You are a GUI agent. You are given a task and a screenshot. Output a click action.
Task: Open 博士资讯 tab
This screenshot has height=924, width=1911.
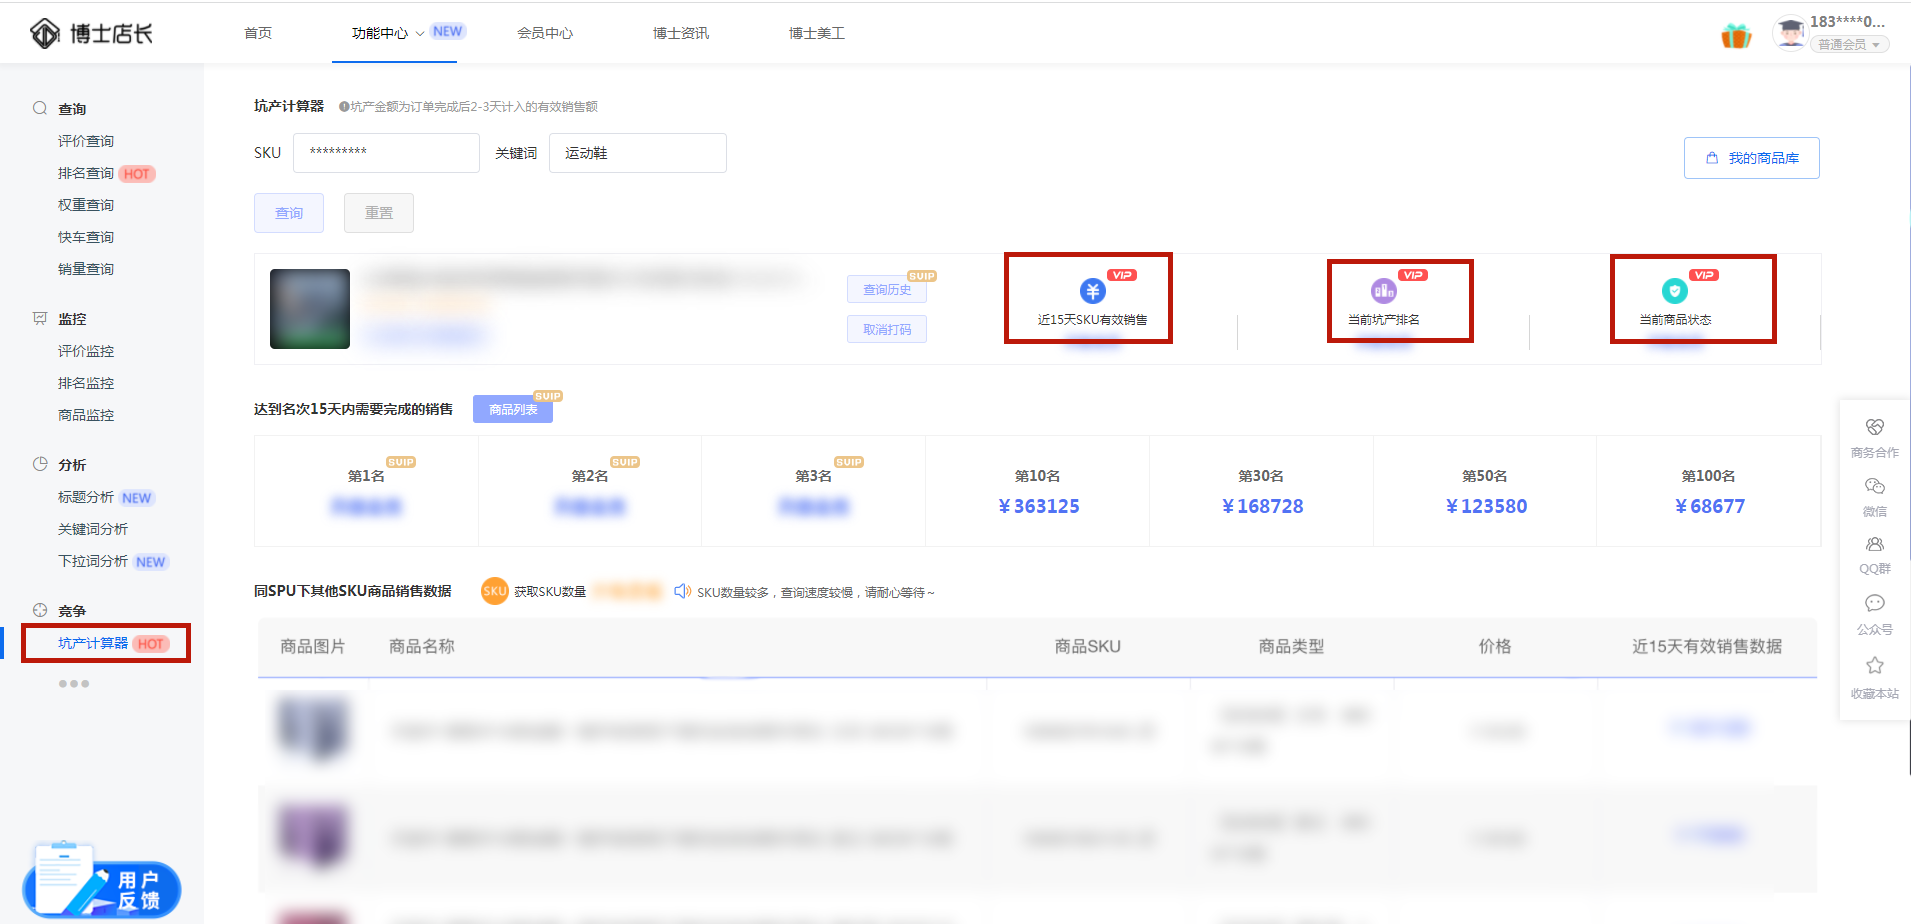tap(681, 33)
